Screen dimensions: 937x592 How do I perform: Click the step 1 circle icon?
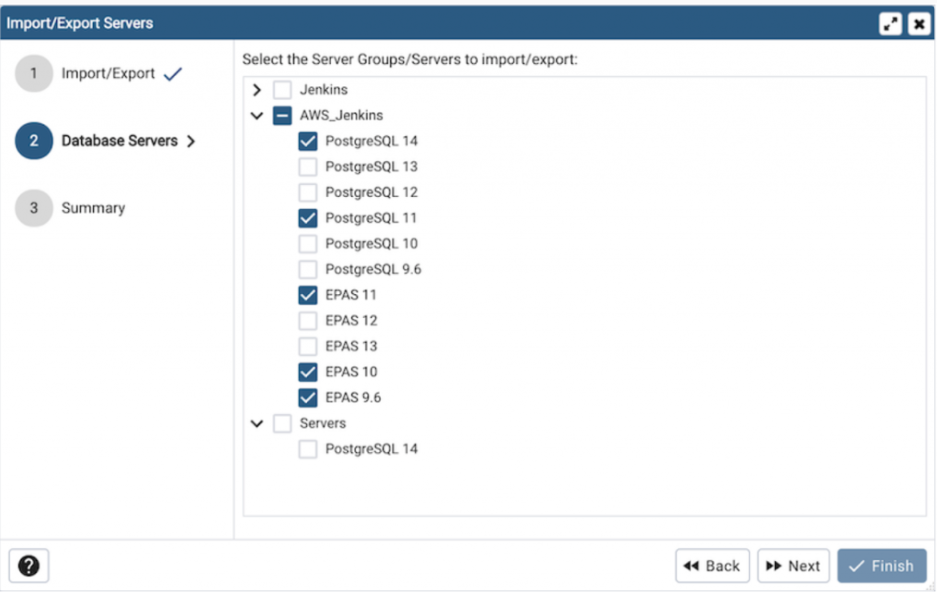point(34,74)
